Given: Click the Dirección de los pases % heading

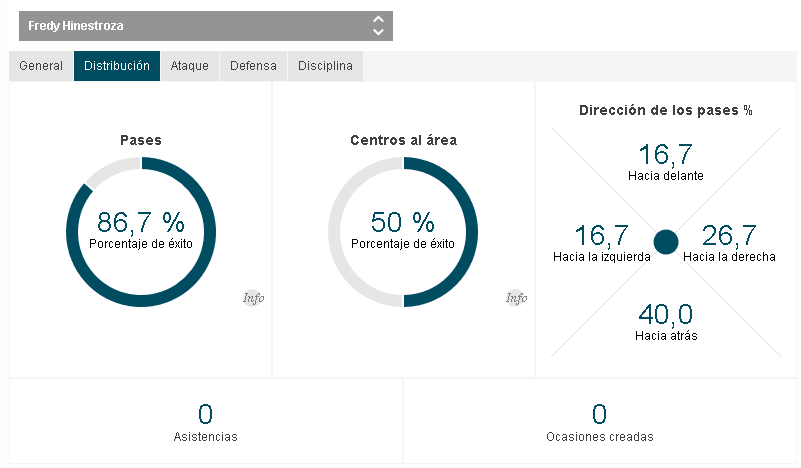Looking at the screenshot, I should 666,110.
